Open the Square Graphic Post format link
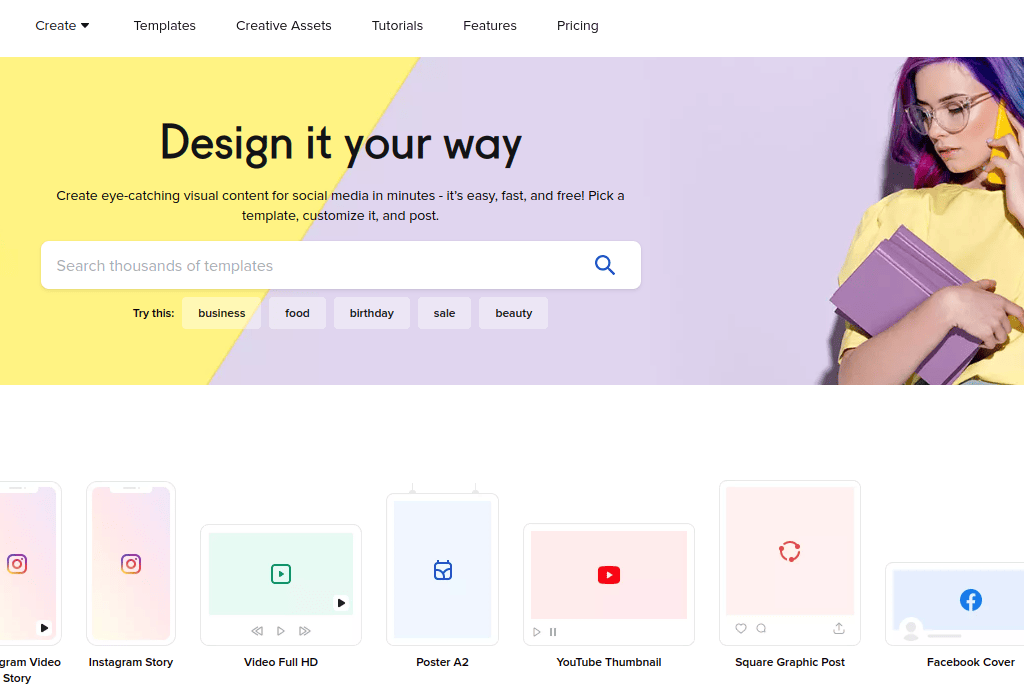The image size is (1024, 689). pyautogui.click(x=790, y=662)
